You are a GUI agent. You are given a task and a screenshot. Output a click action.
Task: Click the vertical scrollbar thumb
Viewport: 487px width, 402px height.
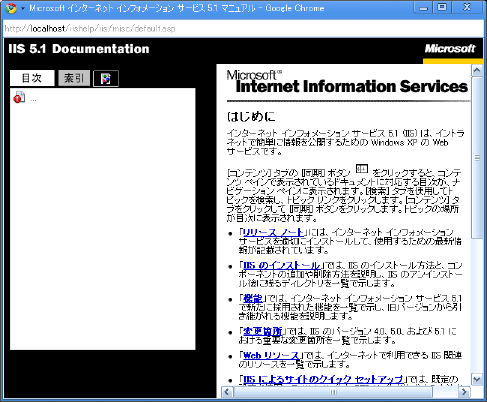[x=477, y=158]
